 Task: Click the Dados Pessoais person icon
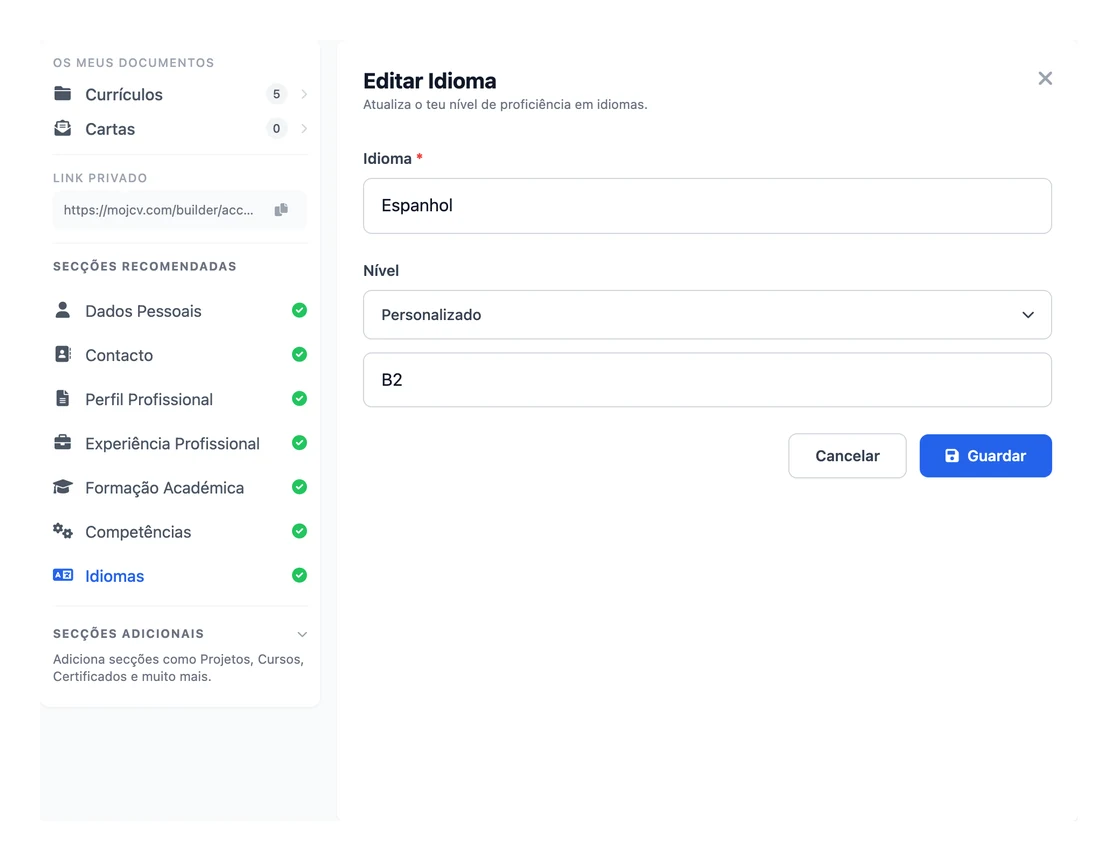coord(63,310)
